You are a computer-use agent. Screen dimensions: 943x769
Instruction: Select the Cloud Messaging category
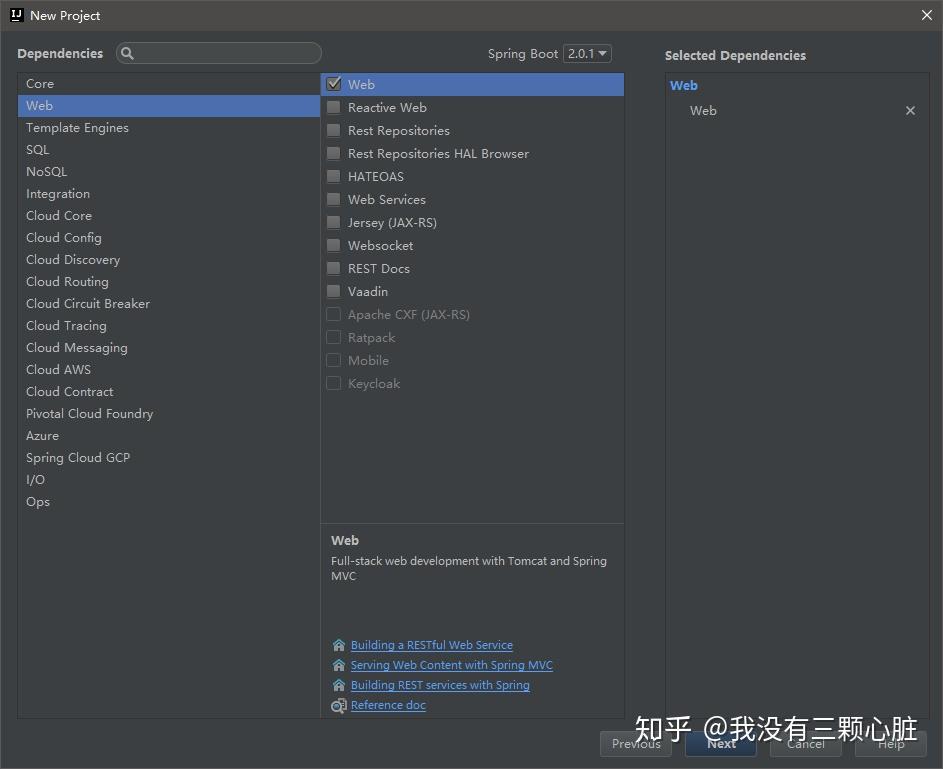pyautogui.click(x=169, y=348)
